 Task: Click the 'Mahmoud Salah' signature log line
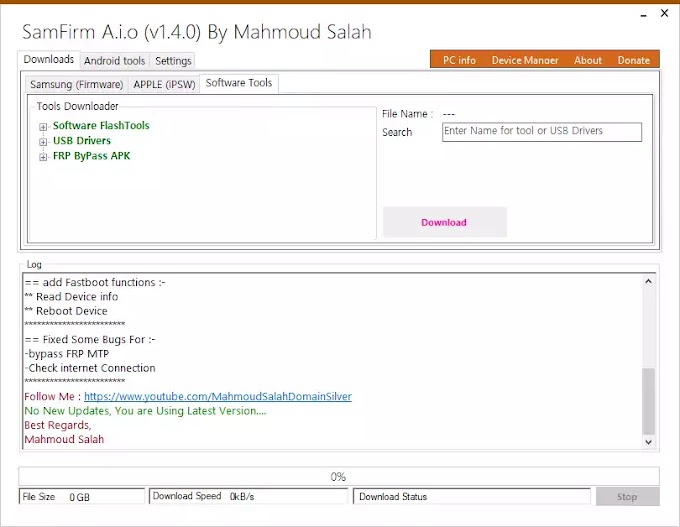pos(64,439)
